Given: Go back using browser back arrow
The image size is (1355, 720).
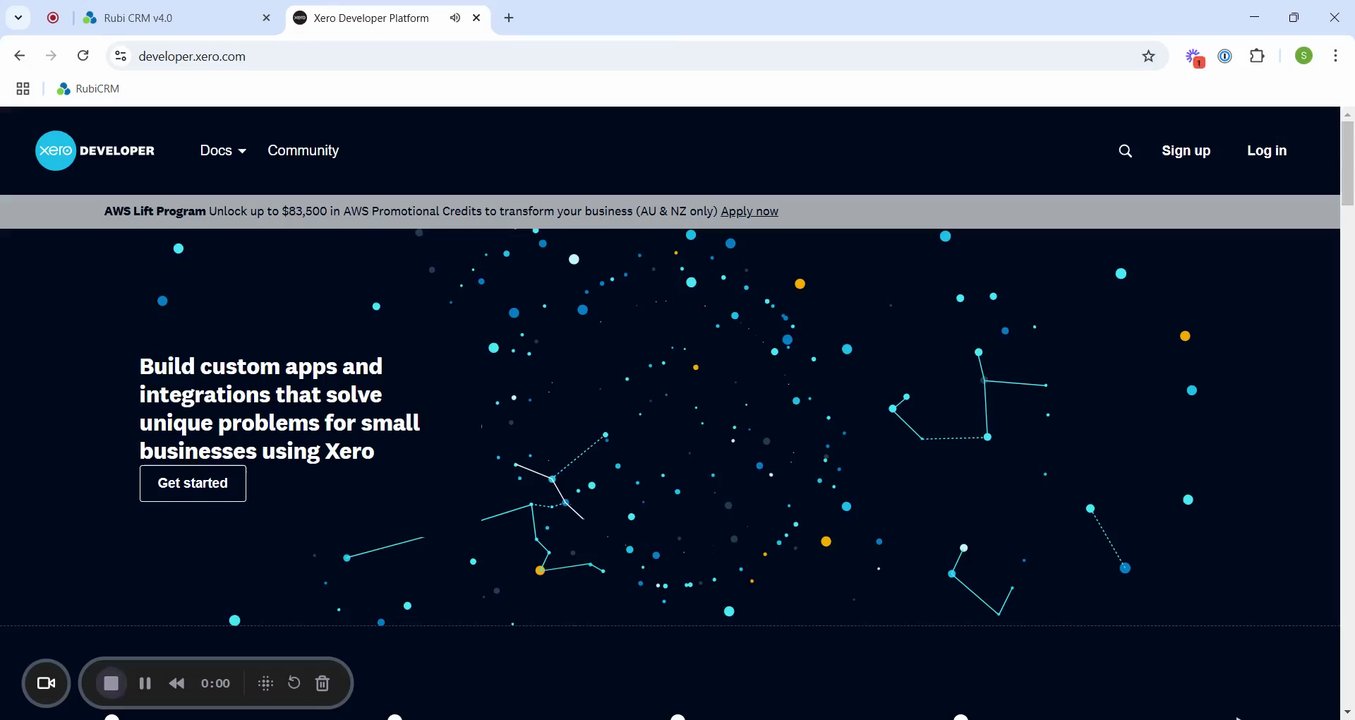Looking at the screenshot, I should coord(19,56).
